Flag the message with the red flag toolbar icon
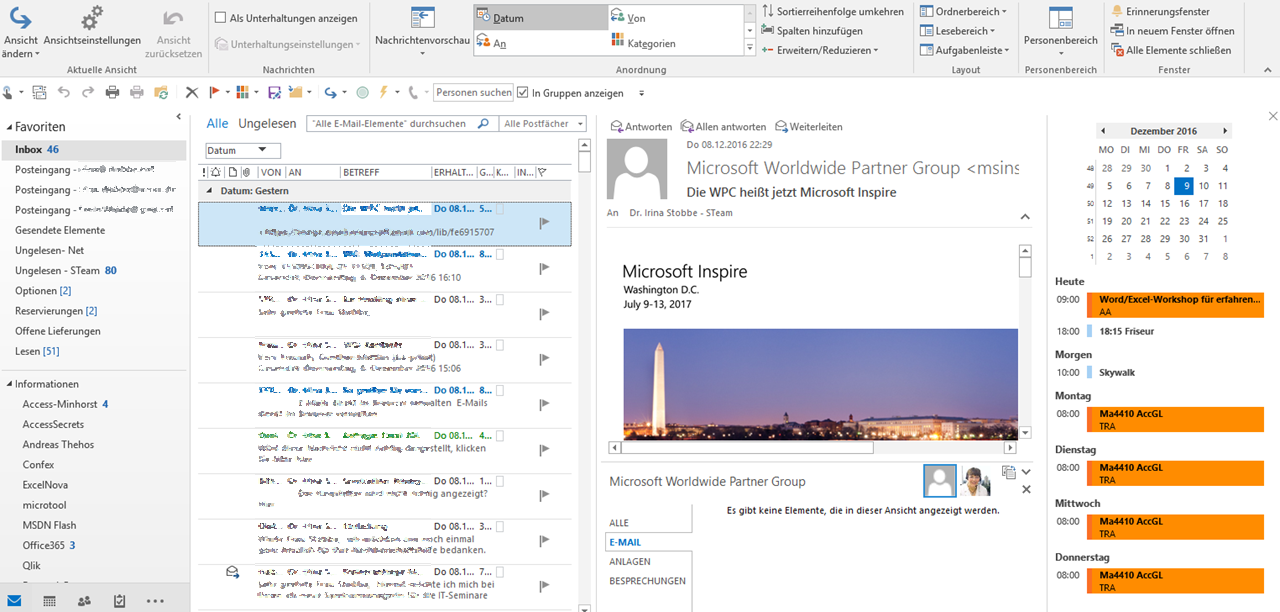 tap(214, 92)
